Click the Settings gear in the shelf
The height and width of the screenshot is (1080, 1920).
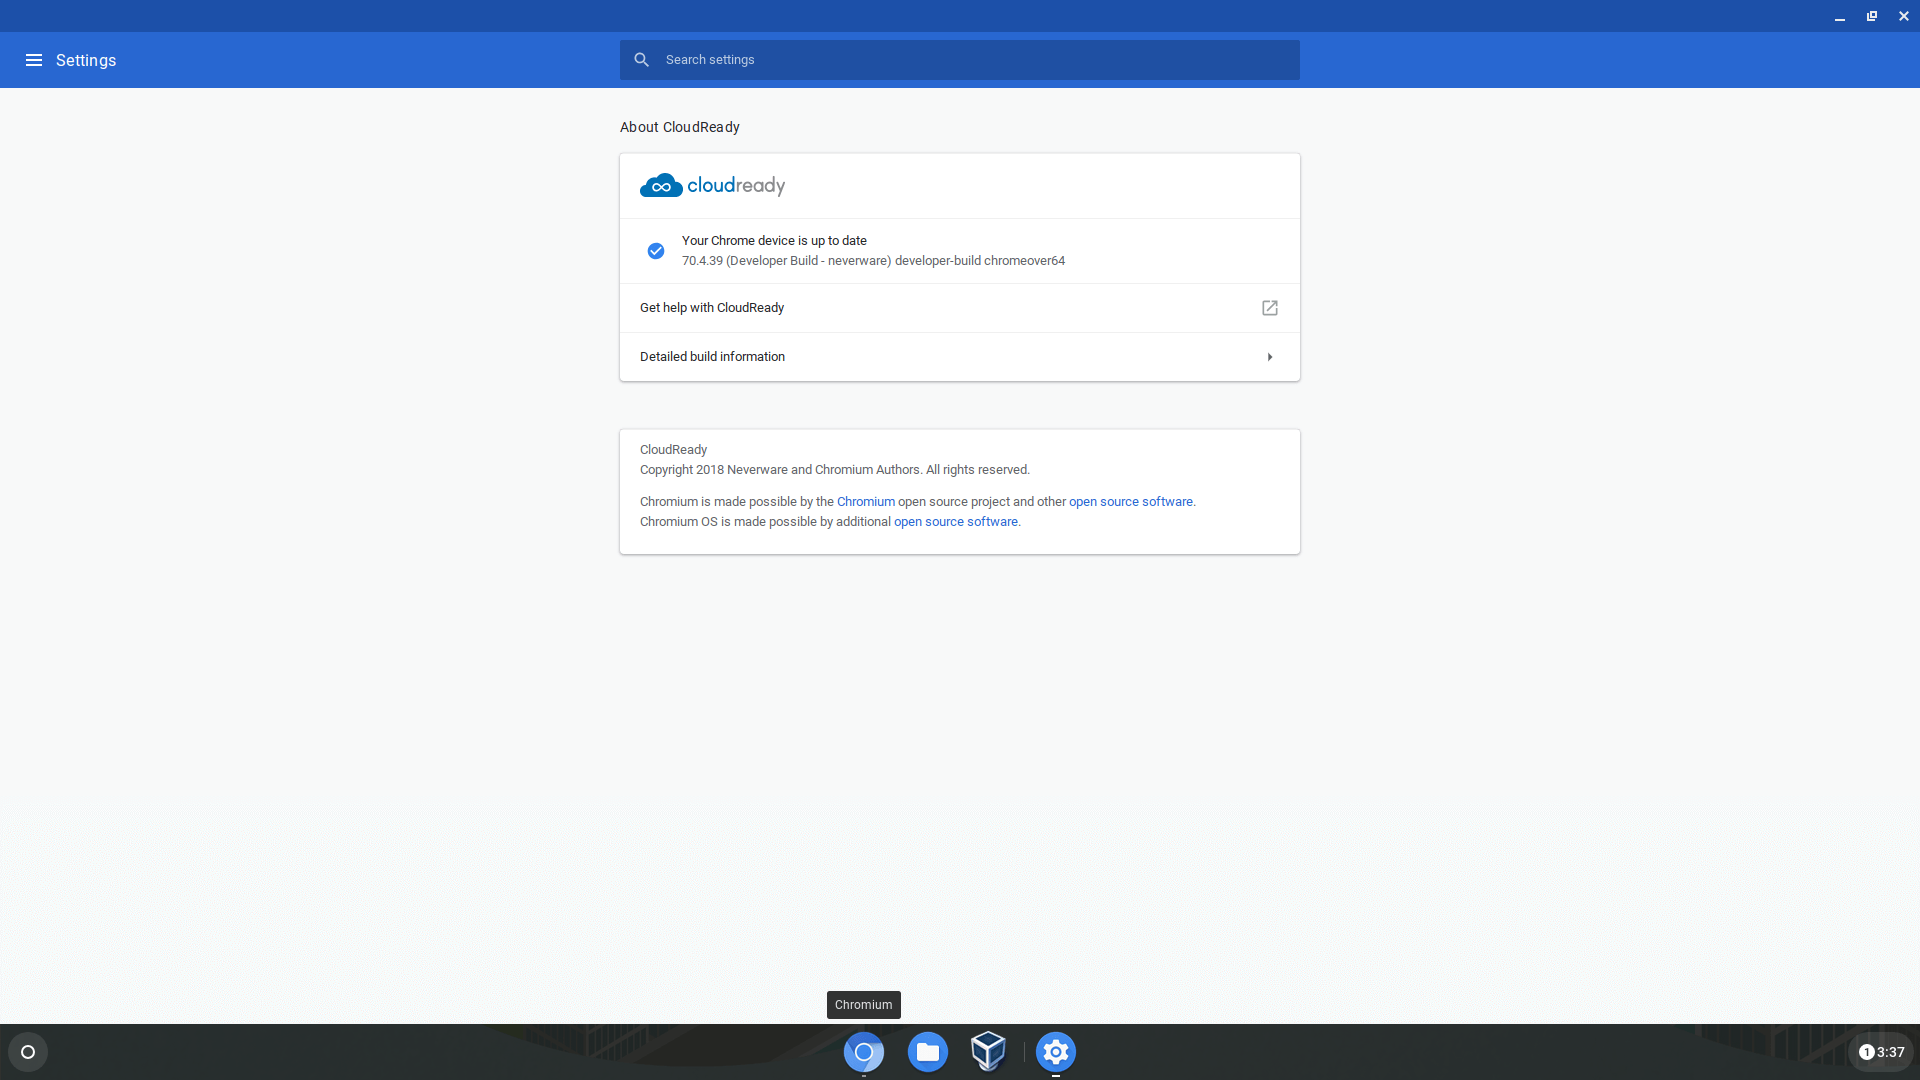coord(1056,1052)
